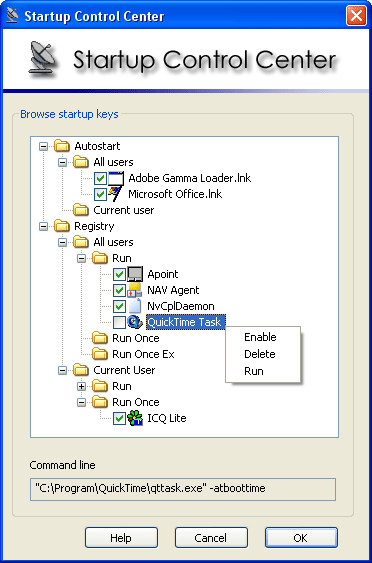Click the QuickTime Task icon

click(135, 322)
